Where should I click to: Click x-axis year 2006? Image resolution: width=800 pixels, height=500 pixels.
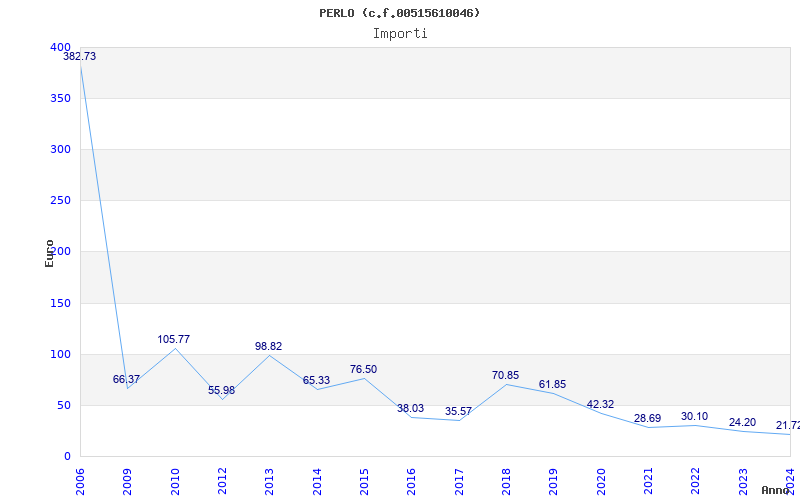[80, 481]
